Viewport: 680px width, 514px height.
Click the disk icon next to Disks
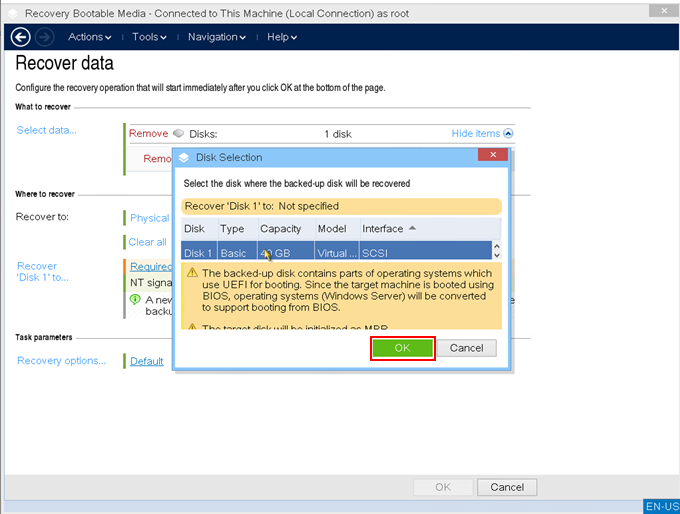tap(178, 134)
